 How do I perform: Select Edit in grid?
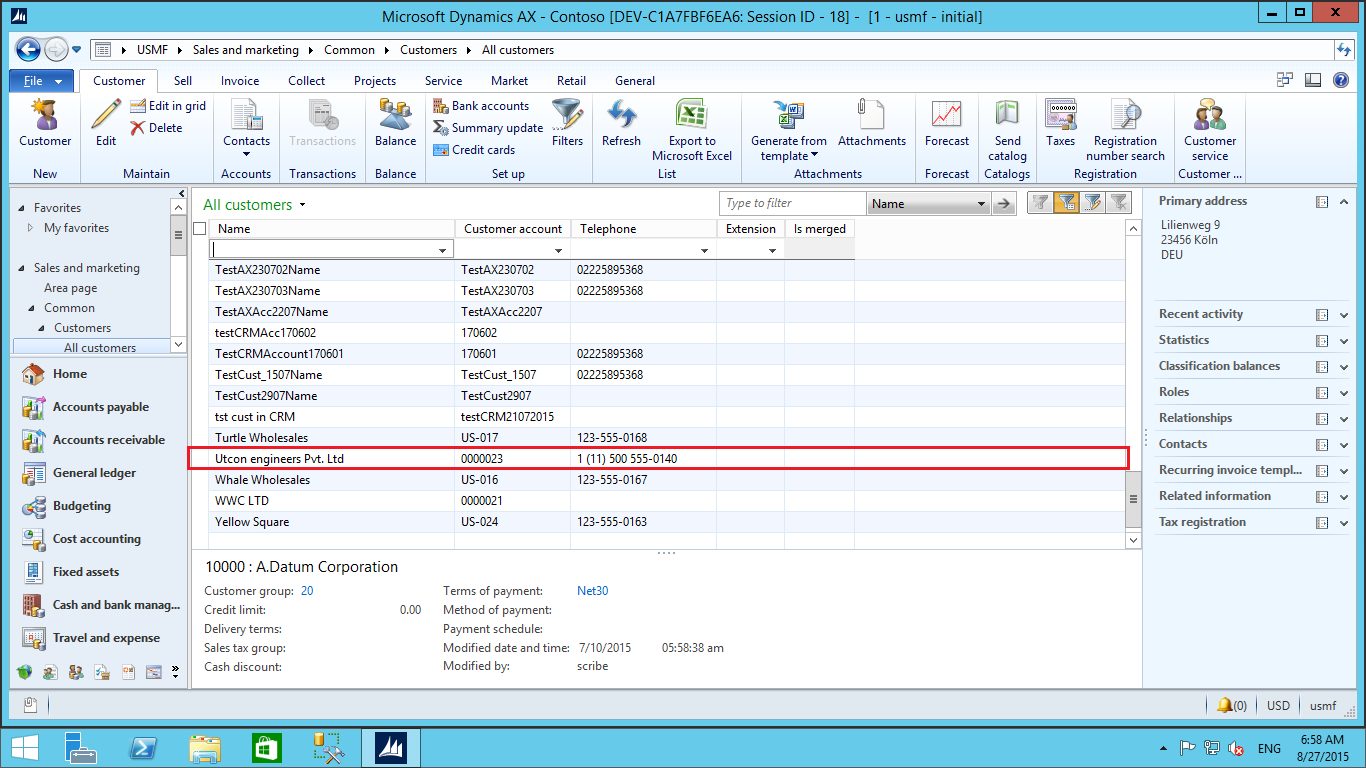click(167, 106)
